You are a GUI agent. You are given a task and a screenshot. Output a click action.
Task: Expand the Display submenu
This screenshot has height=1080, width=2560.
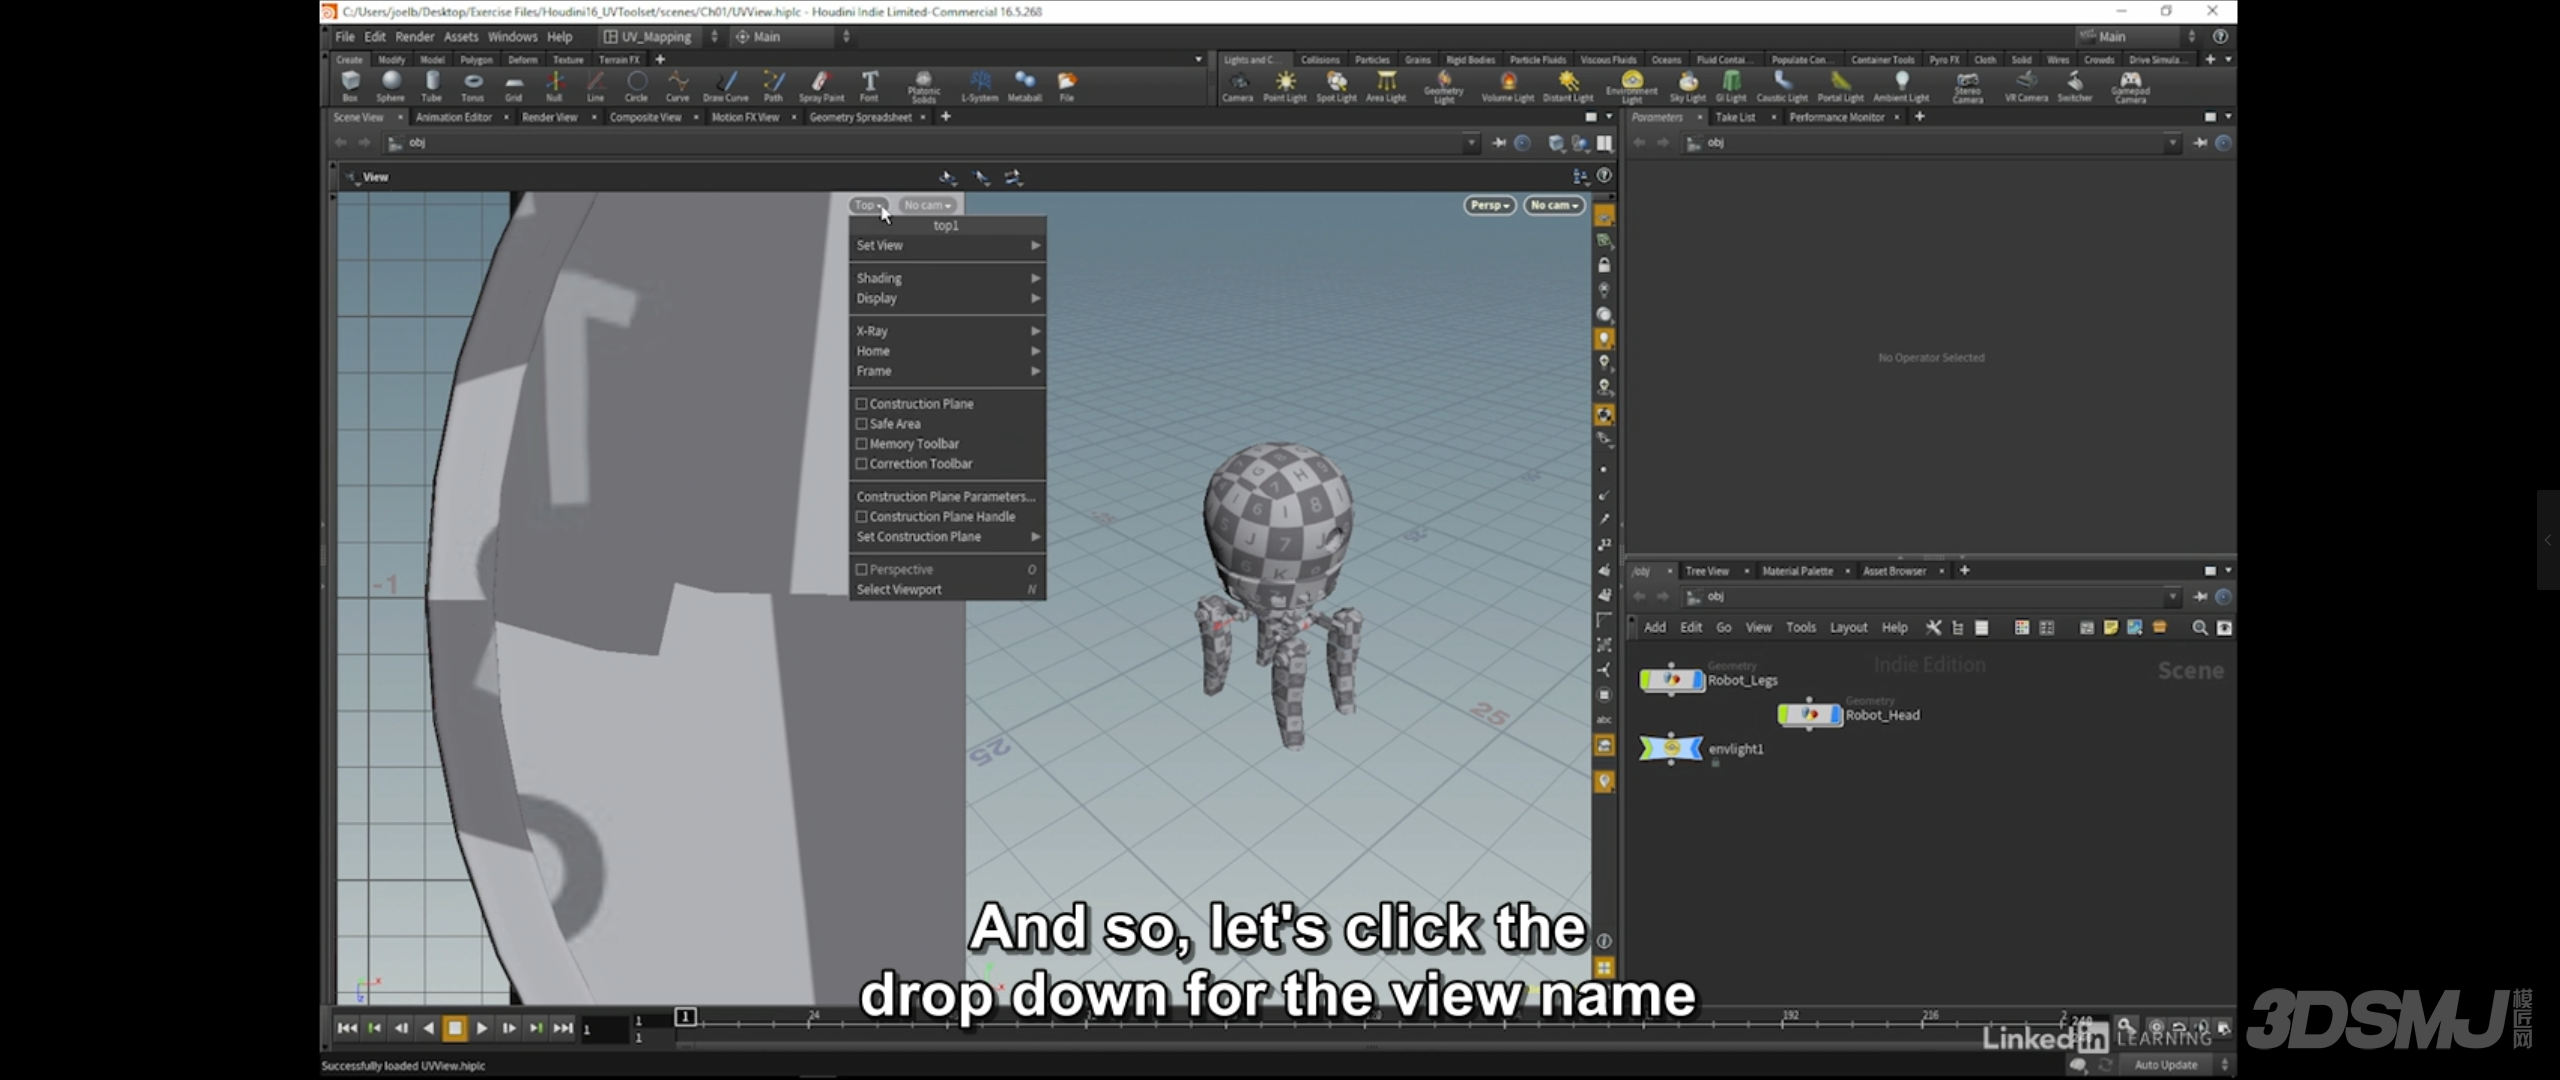pyautogui.click(x=947, y=298)
